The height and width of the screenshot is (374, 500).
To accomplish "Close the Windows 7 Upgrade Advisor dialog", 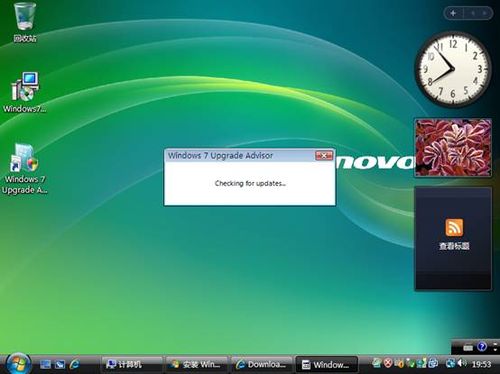I will (x=324, y=155).
